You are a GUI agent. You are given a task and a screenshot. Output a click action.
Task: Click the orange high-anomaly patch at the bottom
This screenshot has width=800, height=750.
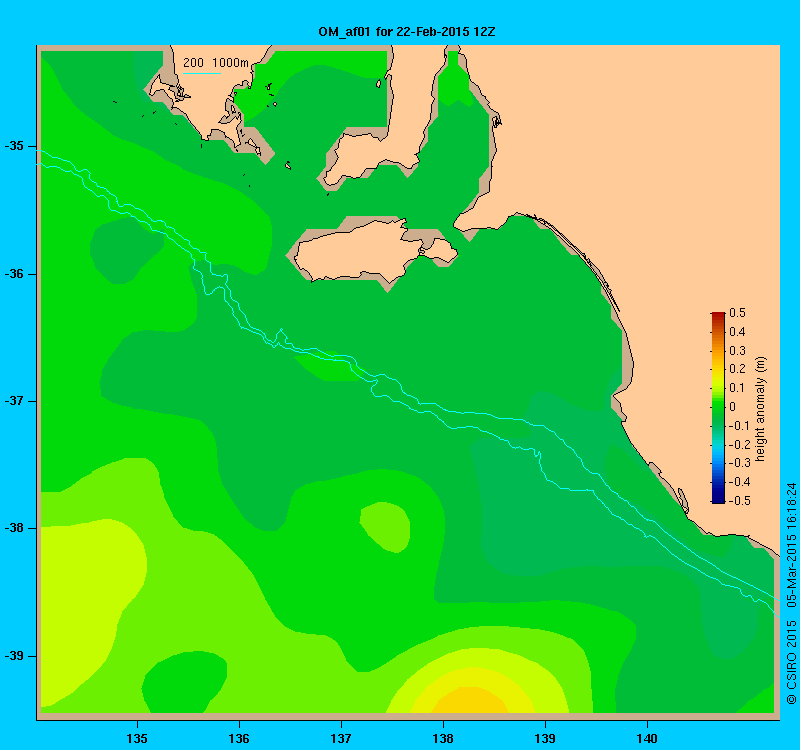pos(470,700)
